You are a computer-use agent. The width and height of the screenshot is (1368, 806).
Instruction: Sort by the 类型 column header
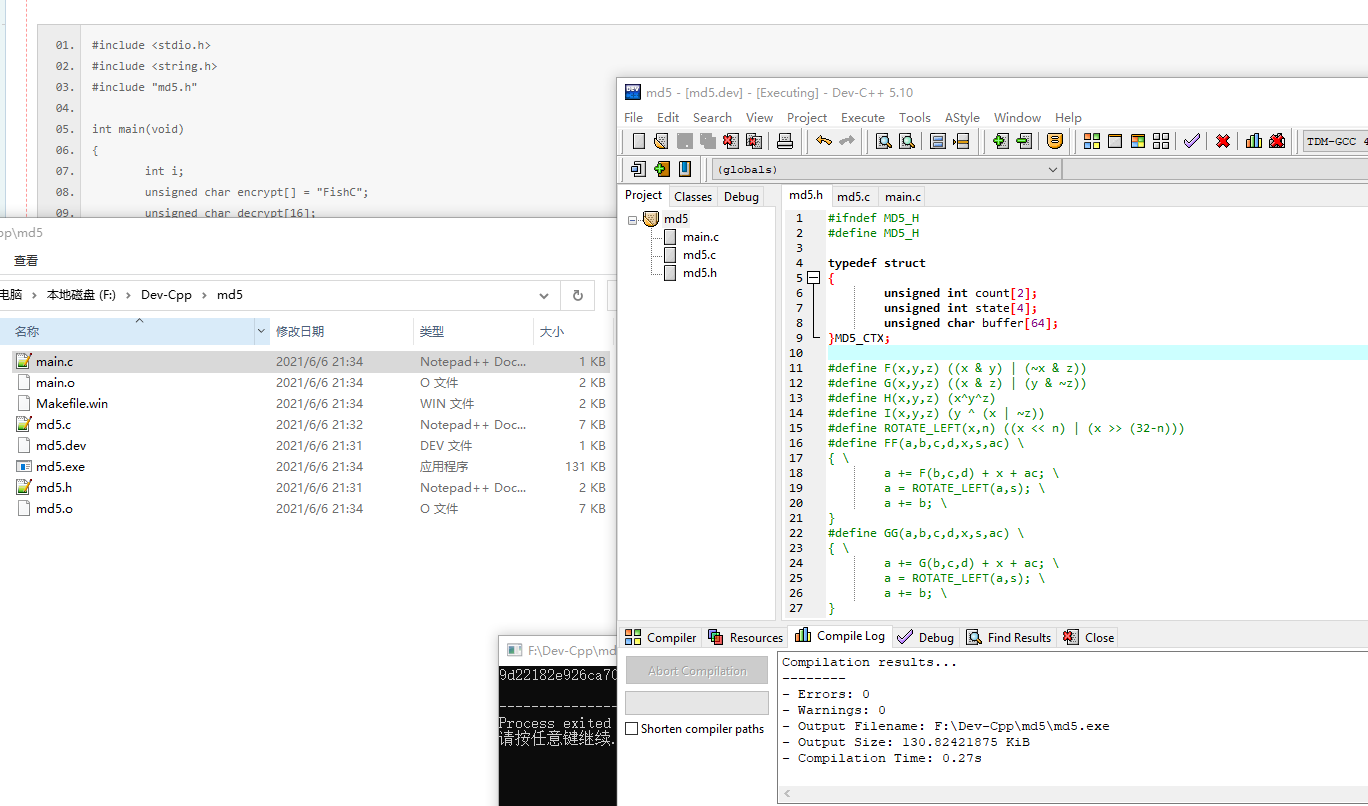click(473, 331)
